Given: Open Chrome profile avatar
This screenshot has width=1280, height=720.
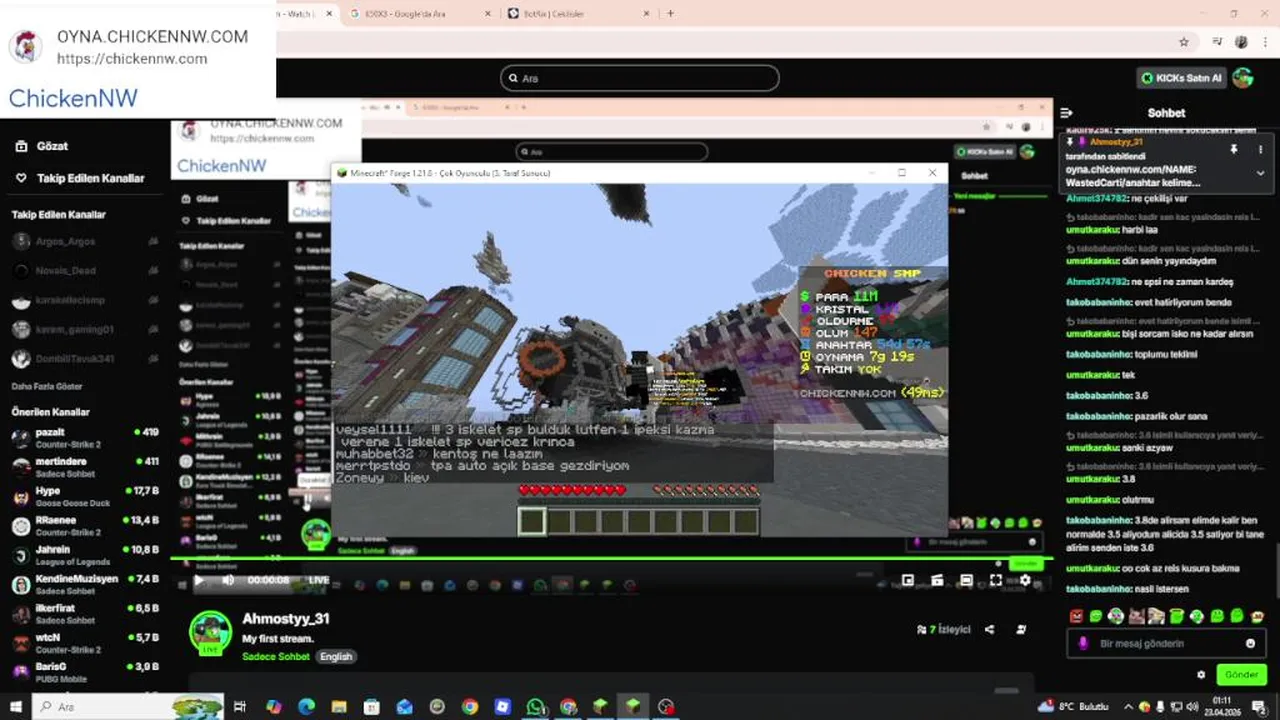Looking at the screenshot, I should click(1241, 42).
